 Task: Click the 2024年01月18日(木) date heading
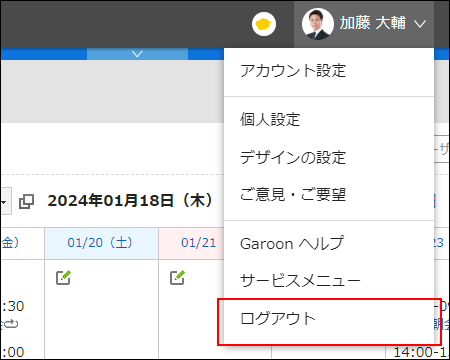click(130, 201)
